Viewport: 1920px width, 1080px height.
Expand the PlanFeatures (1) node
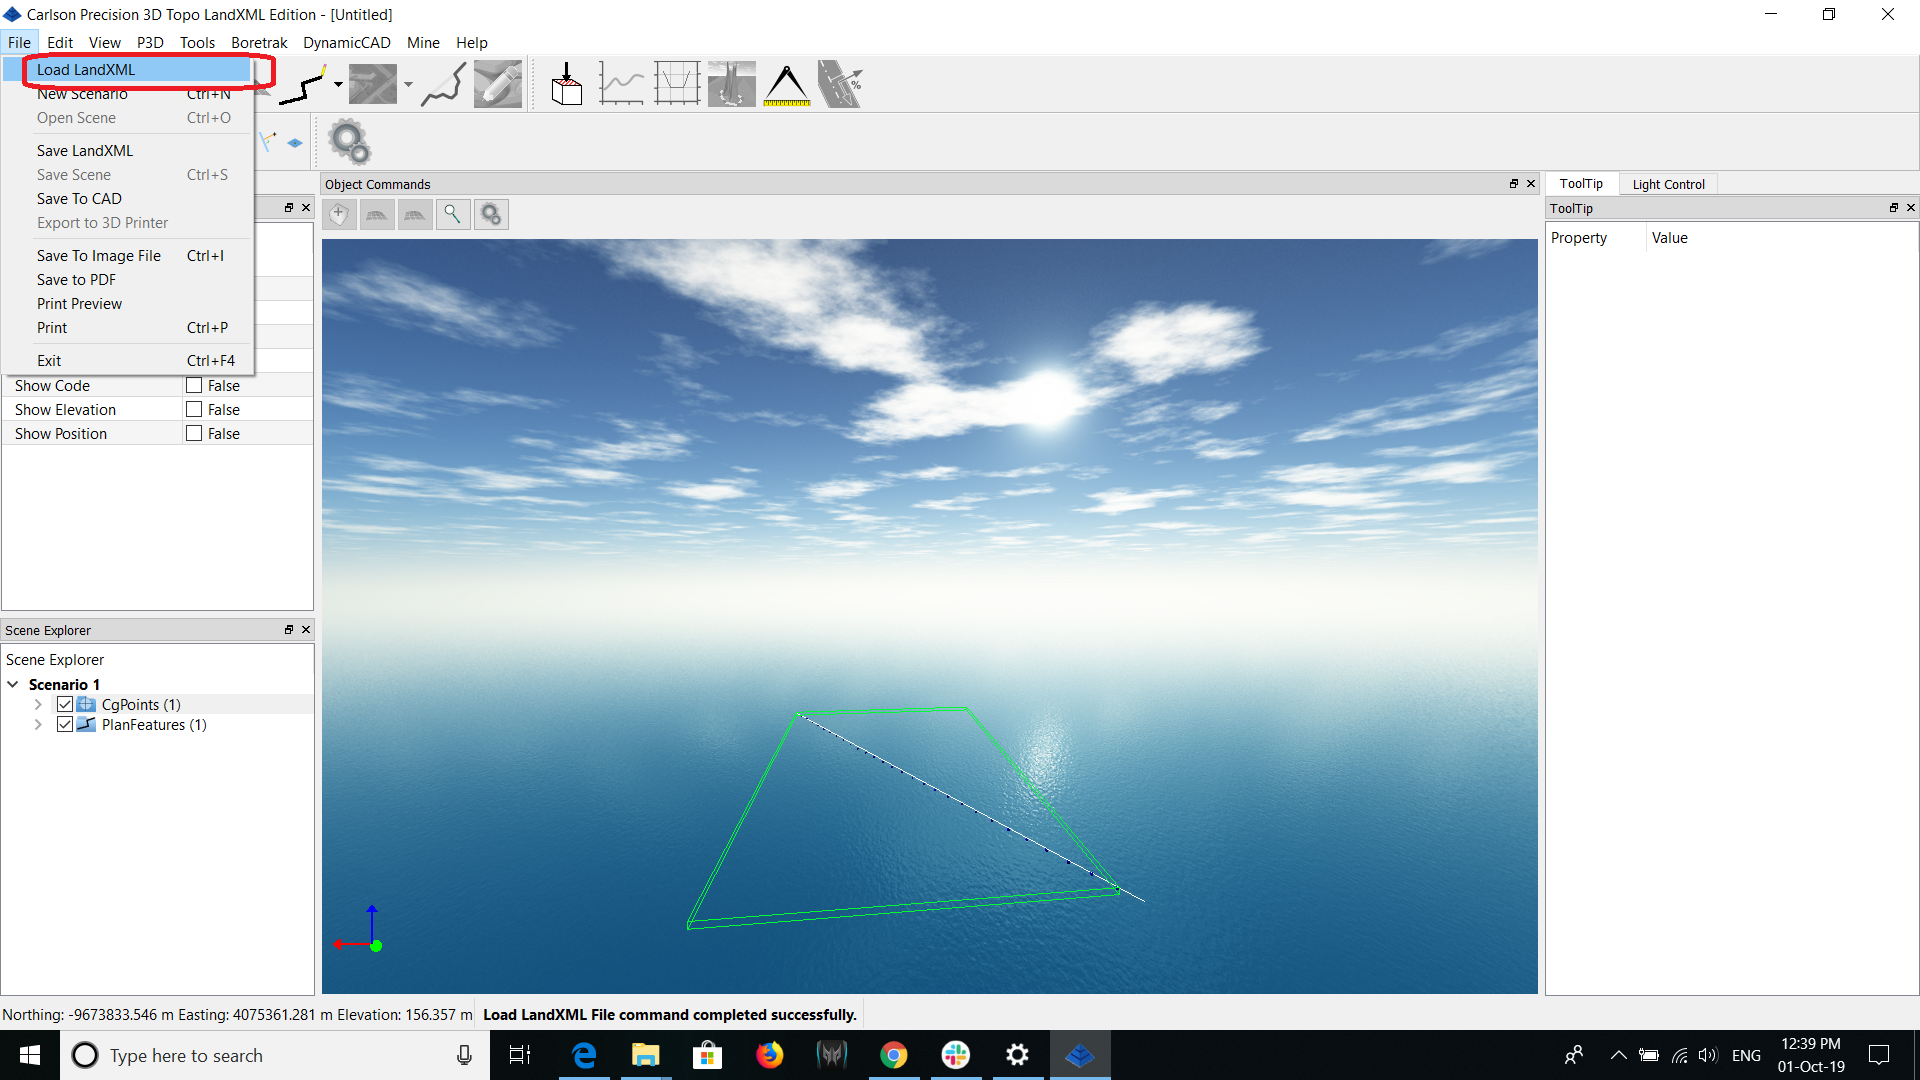point(38,724)
